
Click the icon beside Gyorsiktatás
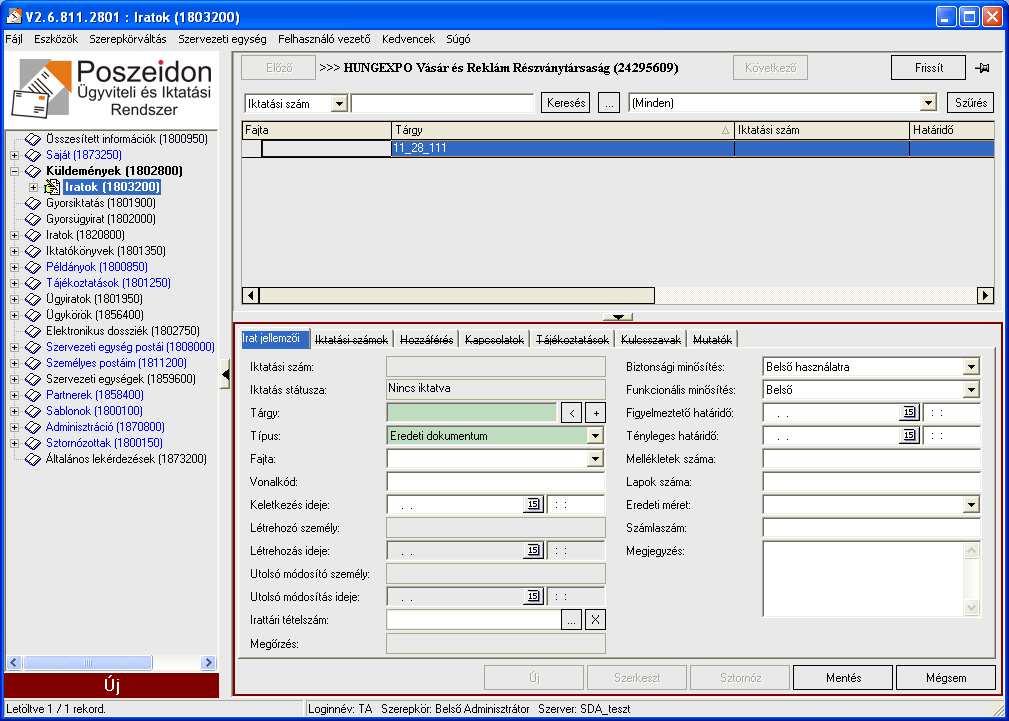click(33, 203)
